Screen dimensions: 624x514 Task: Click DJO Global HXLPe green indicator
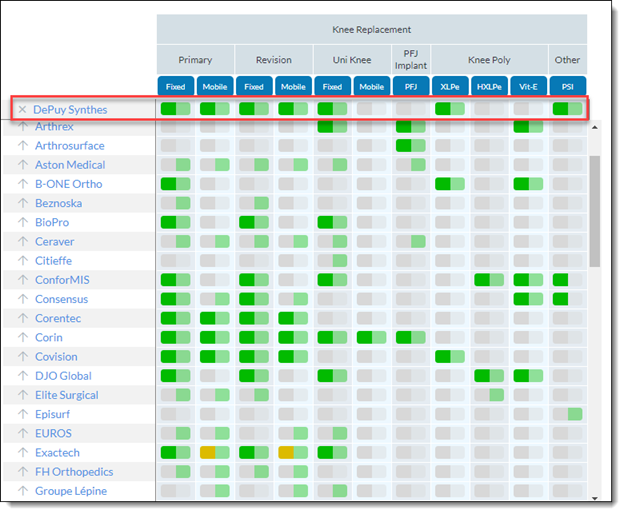coord(489,376)
